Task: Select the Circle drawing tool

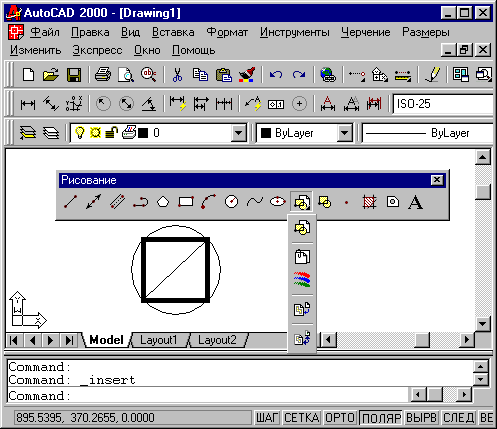Action: (x=232, y=202)
